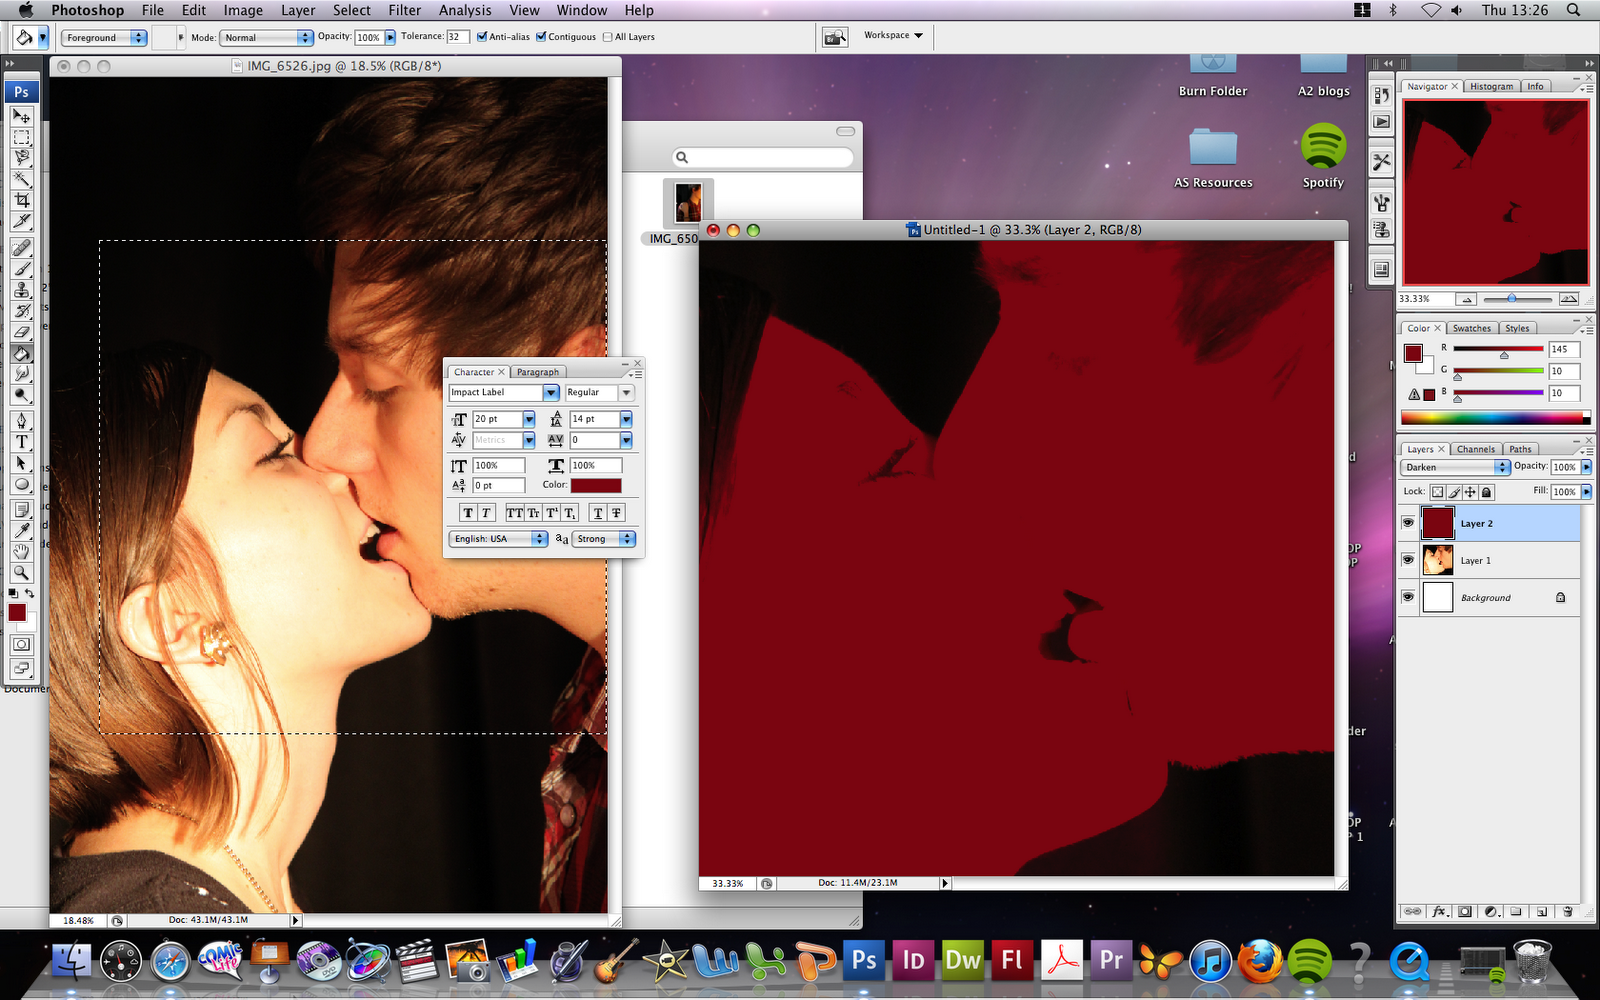Select the Rectangular Marquee tool
Viewport: 1600px width, 1000px height.
pyautogui.click(x=21, y=137)
